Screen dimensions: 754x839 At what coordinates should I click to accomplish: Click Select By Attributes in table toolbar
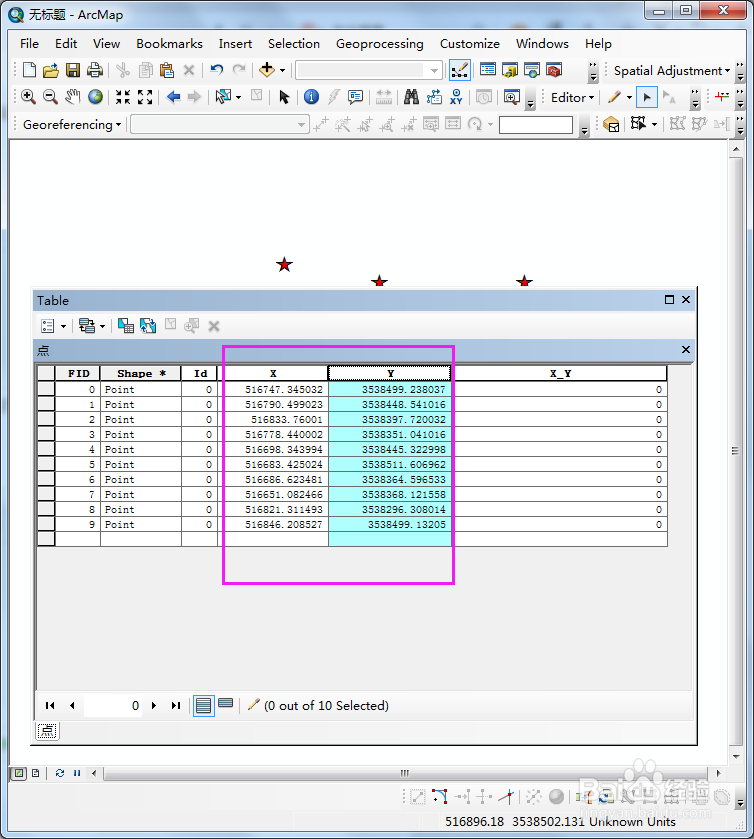click(x=126, y=325)
